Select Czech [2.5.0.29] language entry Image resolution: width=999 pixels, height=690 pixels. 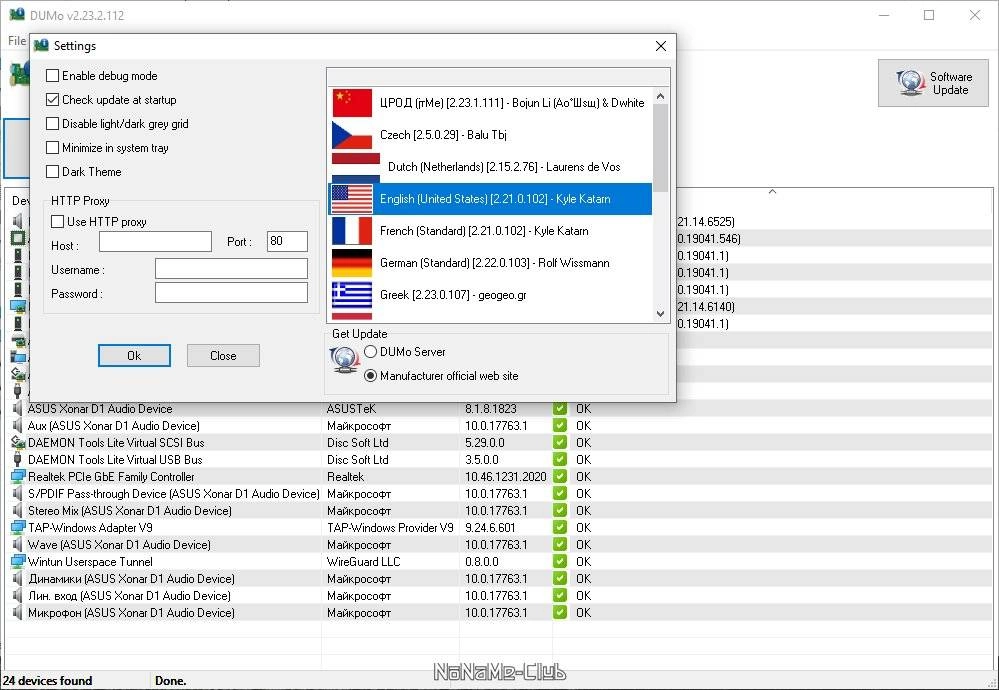pos(490,135)
